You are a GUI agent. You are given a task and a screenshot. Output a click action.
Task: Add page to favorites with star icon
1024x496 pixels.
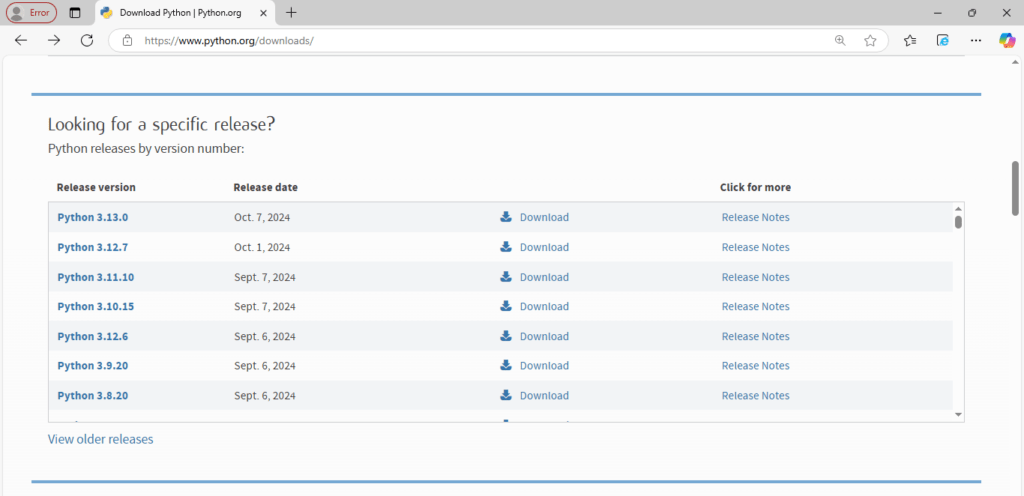pos(870,40)
